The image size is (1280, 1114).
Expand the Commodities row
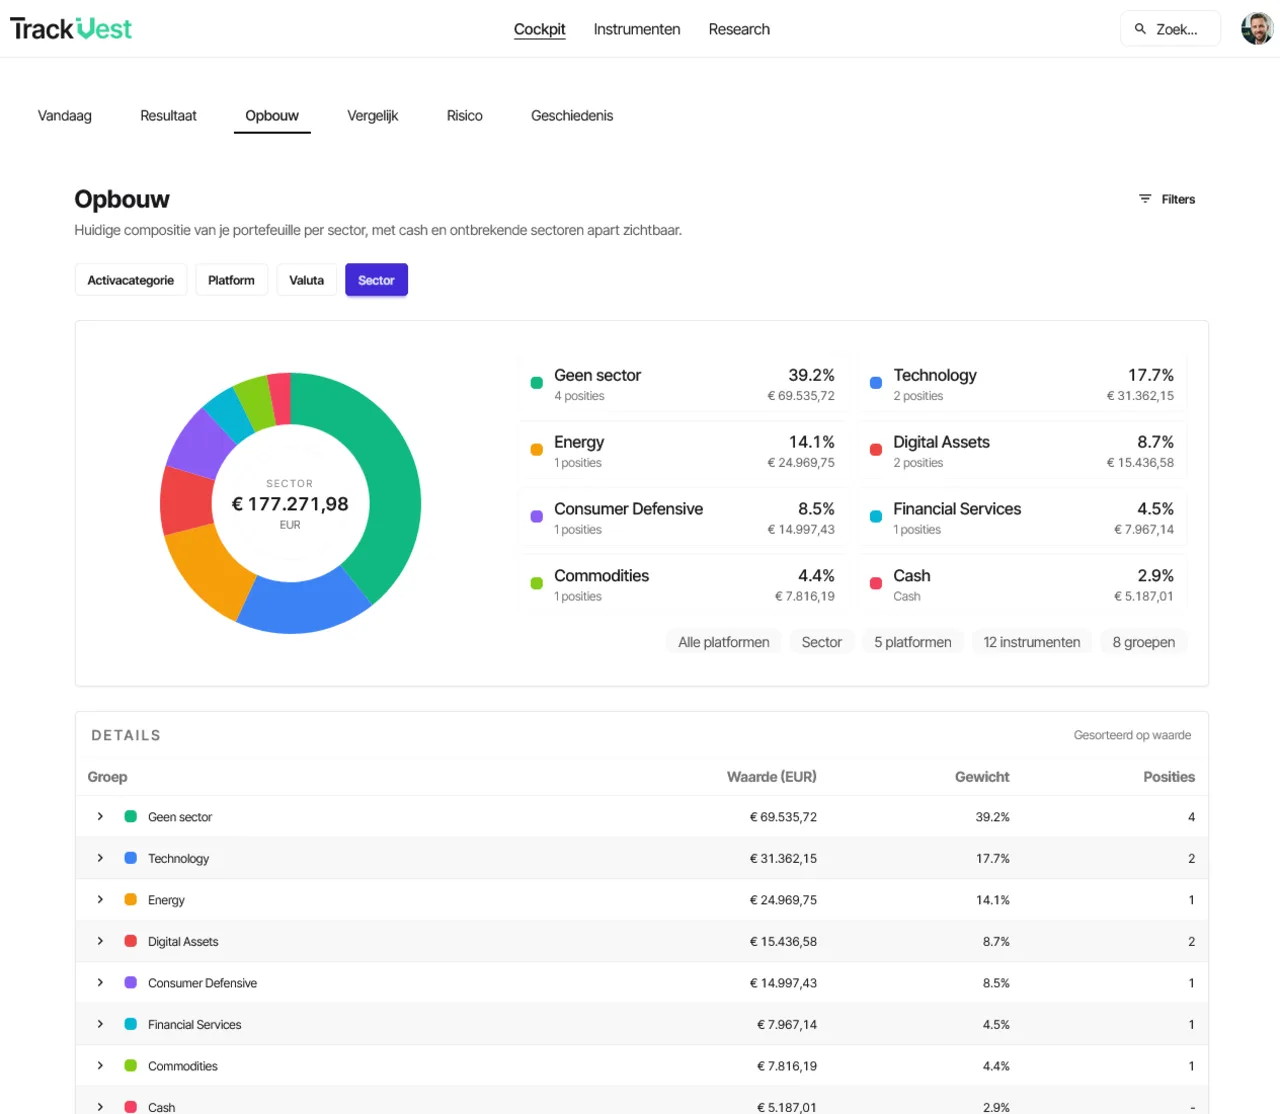tap(100, 1065)
